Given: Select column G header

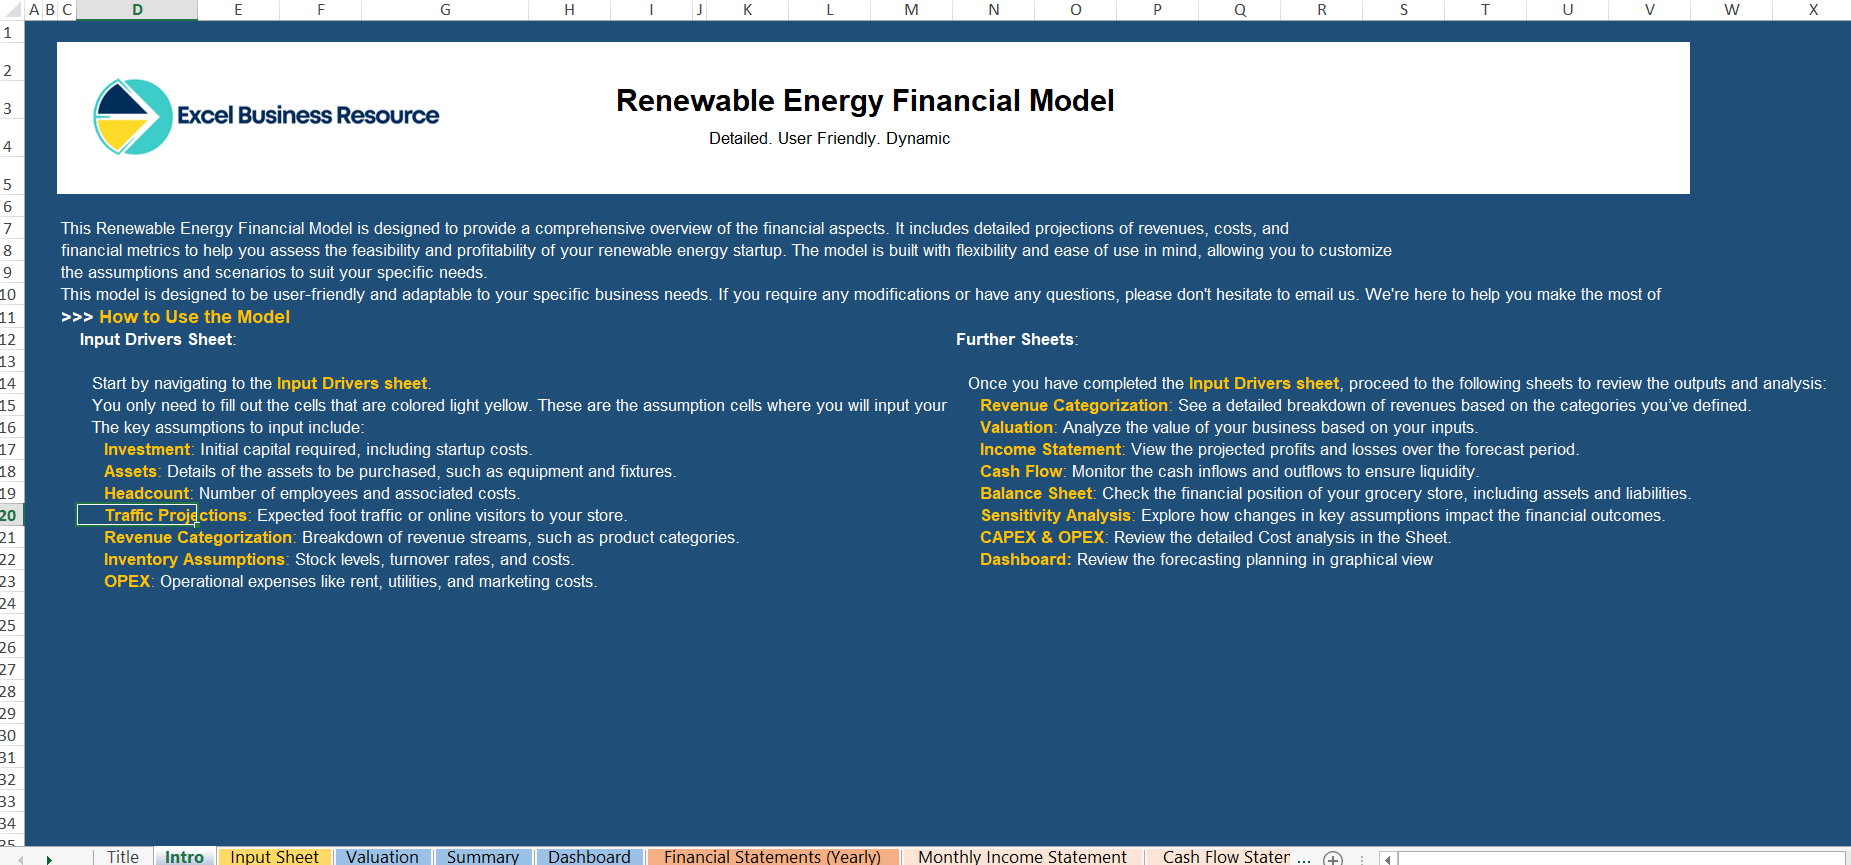Looking at the screenshot, I should coord(445,10).
